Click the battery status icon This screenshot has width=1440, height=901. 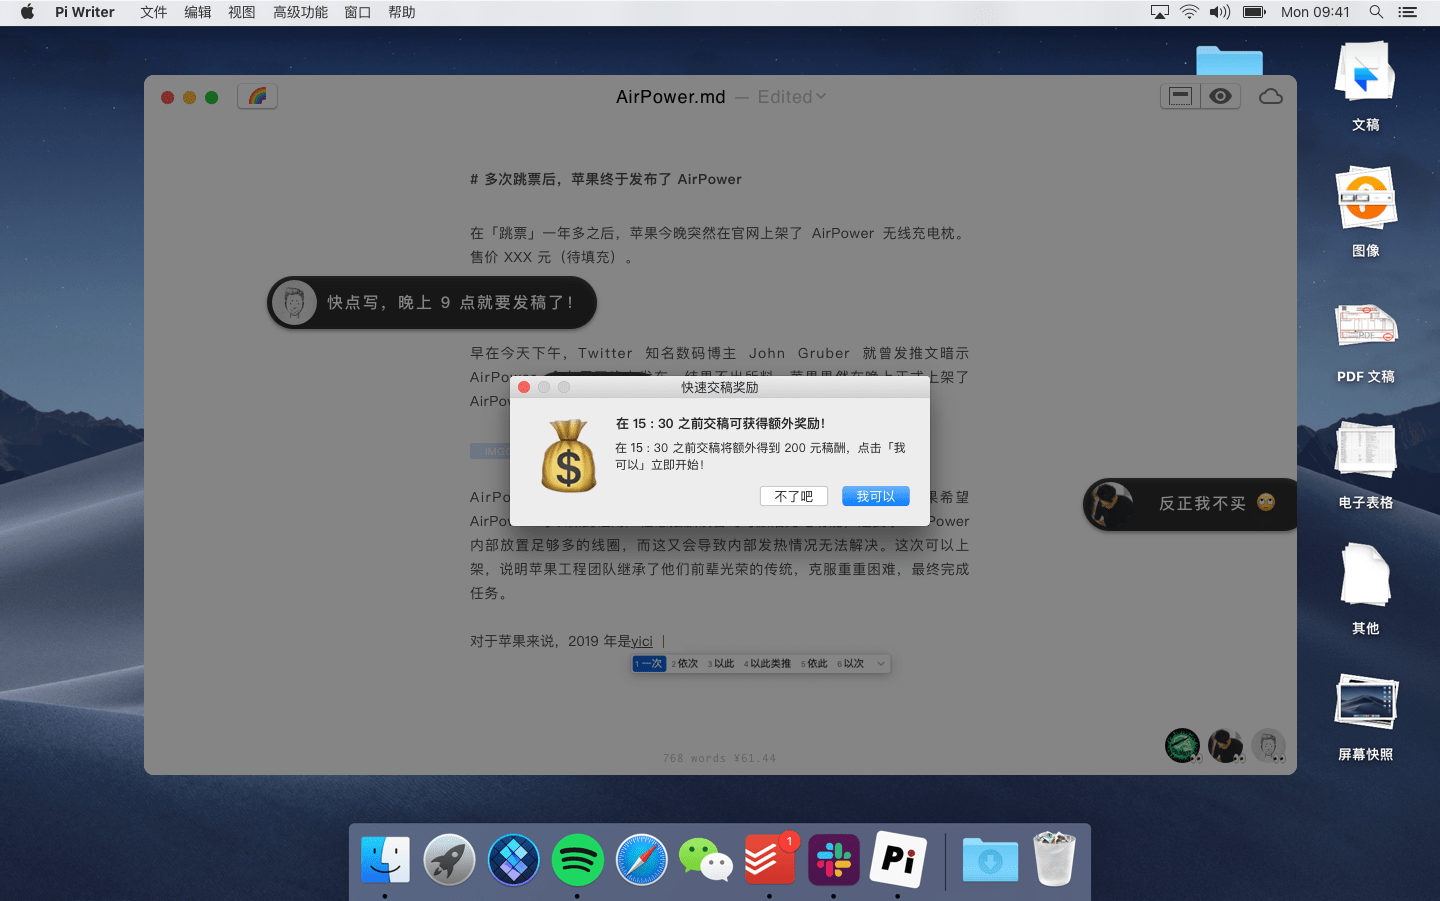click(x=1254, y=12)
